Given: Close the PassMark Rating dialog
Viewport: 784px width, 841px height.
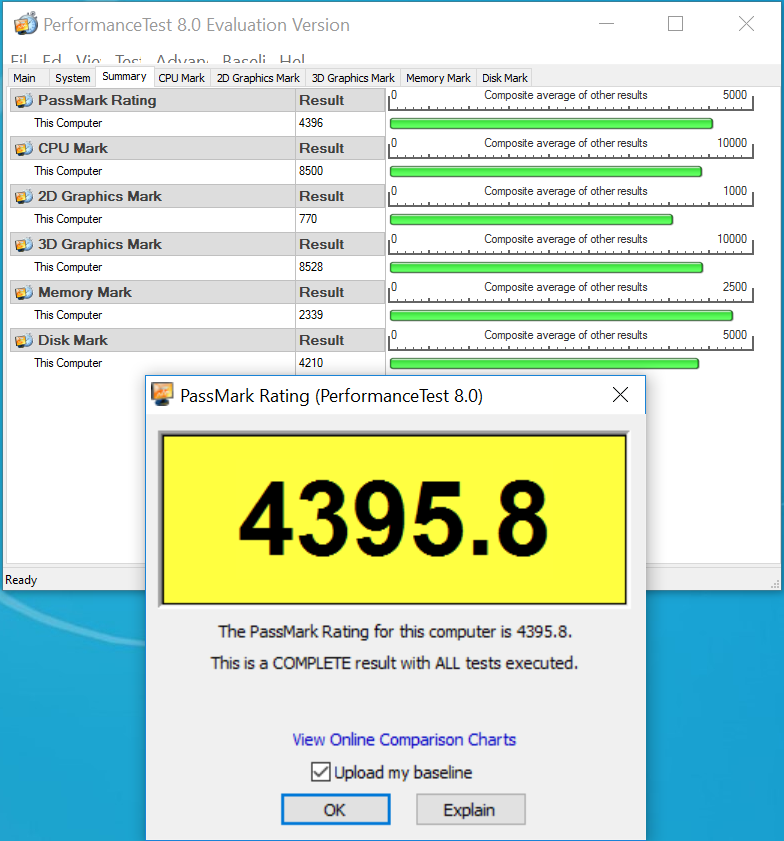Looking at the screenshot, I should coord(620,395).
